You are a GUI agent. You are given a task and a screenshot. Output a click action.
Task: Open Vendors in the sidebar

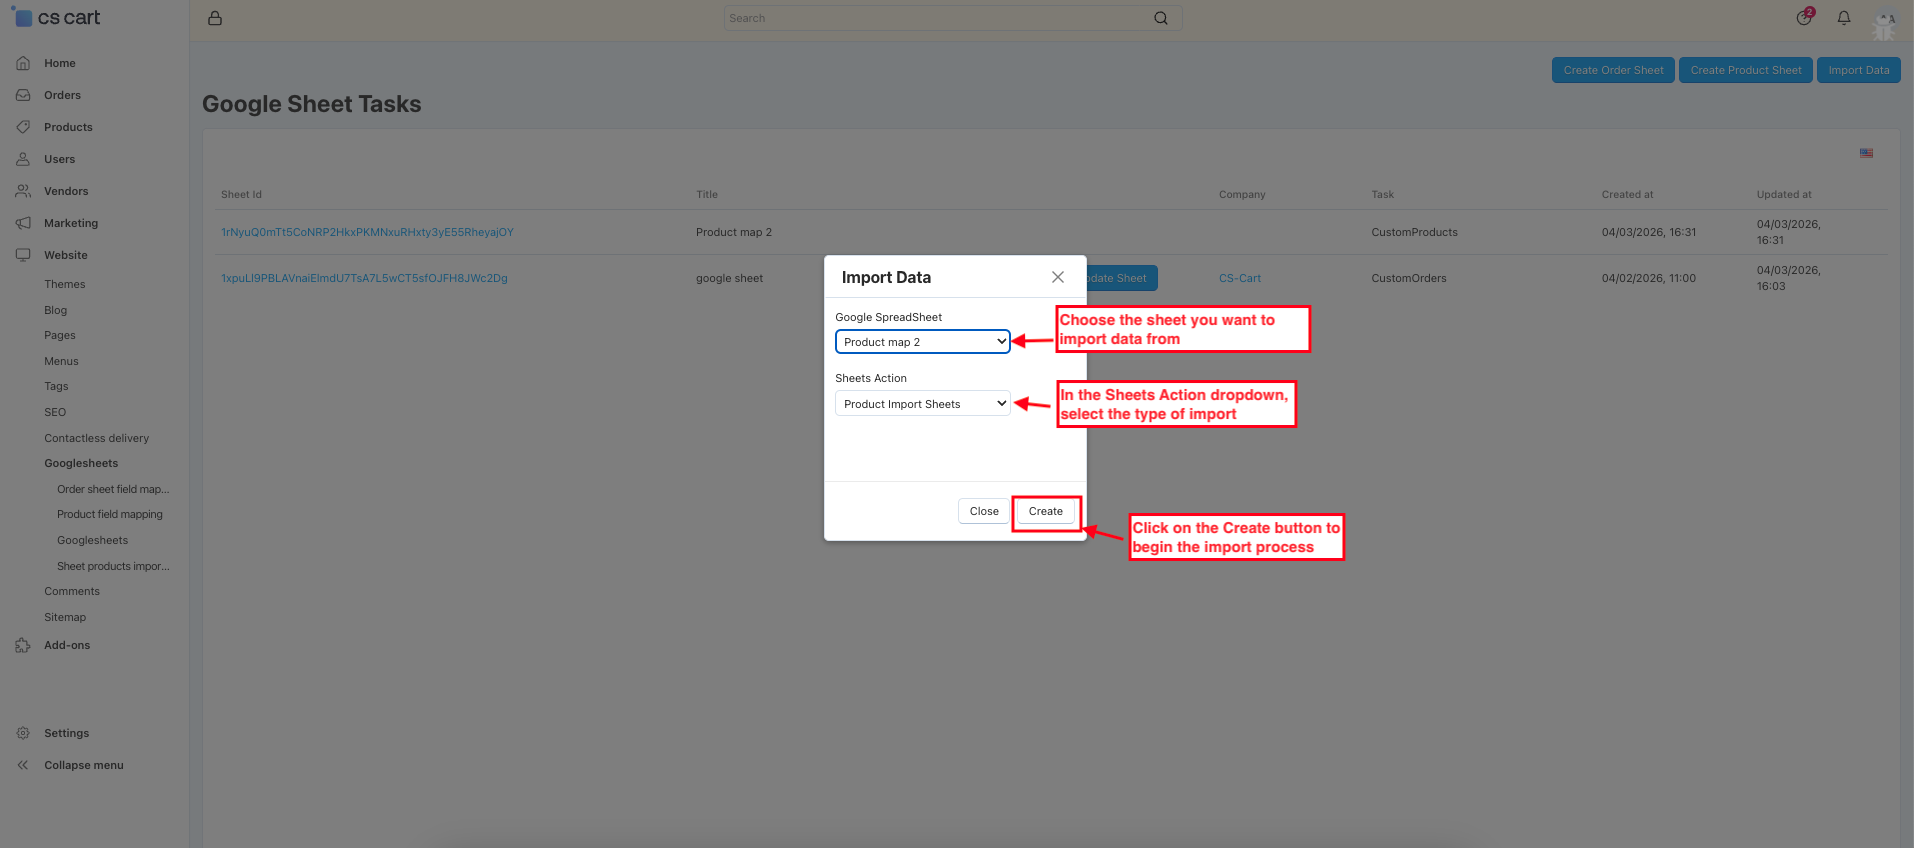66,191
